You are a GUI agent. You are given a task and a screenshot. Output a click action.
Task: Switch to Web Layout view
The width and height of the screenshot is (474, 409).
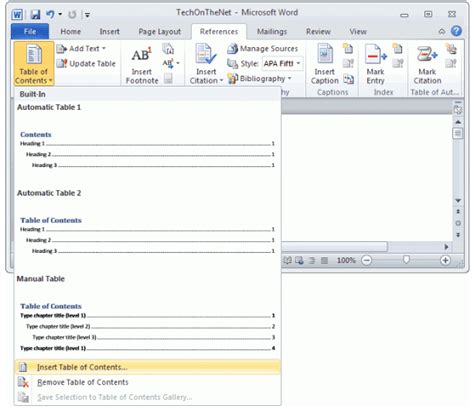click(299, 260)
